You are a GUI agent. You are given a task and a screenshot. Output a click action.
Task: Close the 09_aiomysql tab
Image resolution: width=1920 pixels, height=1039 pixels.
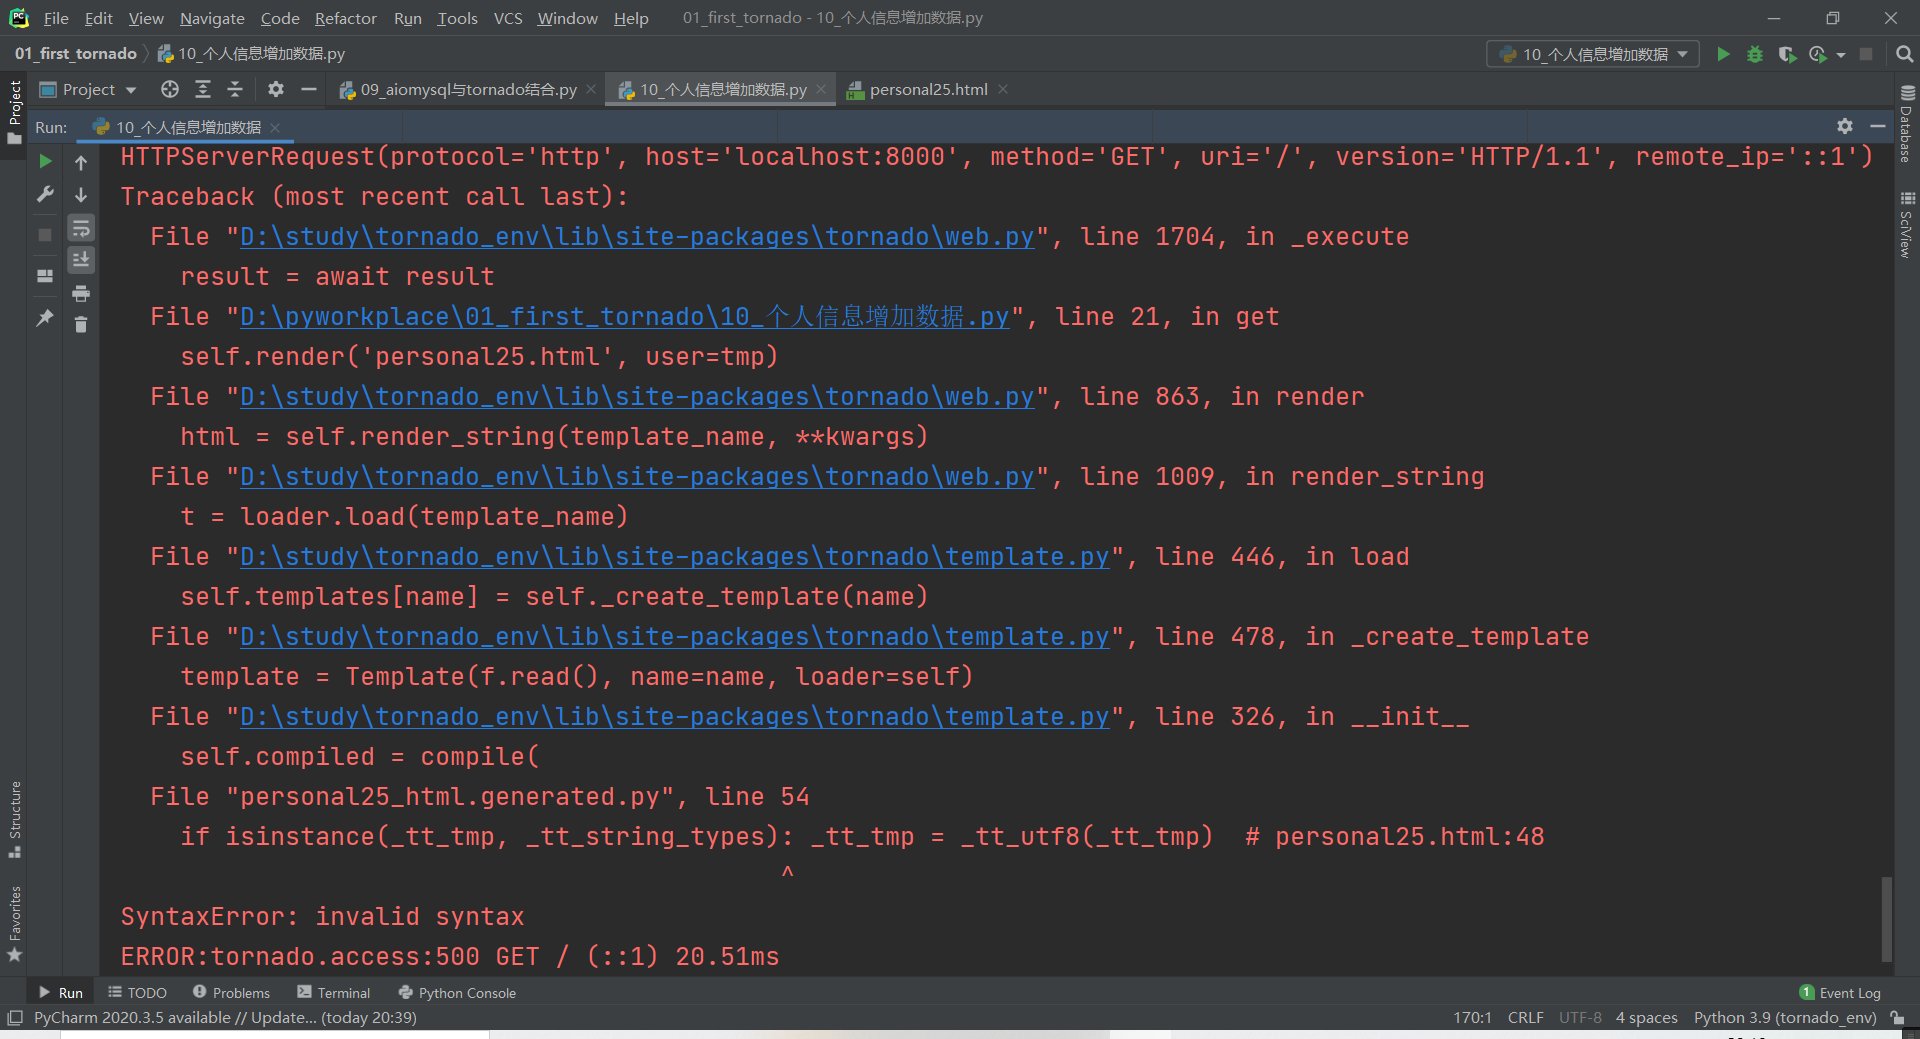click(x=592, y=90)
